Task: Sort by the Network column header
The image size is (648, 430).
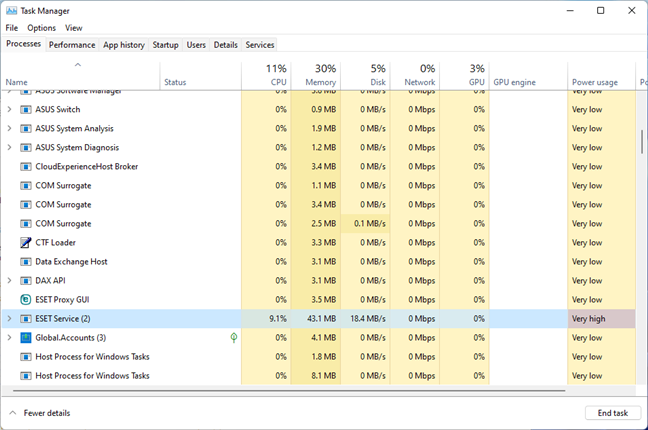Action: (415, 76)
